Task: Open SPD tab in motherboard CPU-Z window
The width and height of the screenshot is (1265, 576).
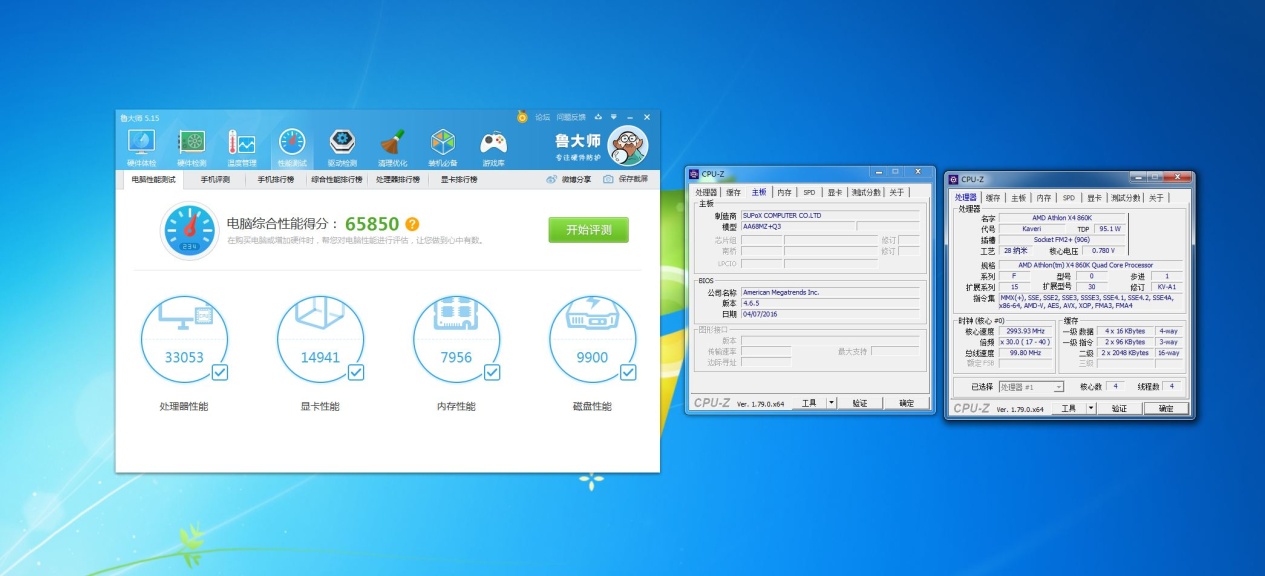Action: point(809,192)
